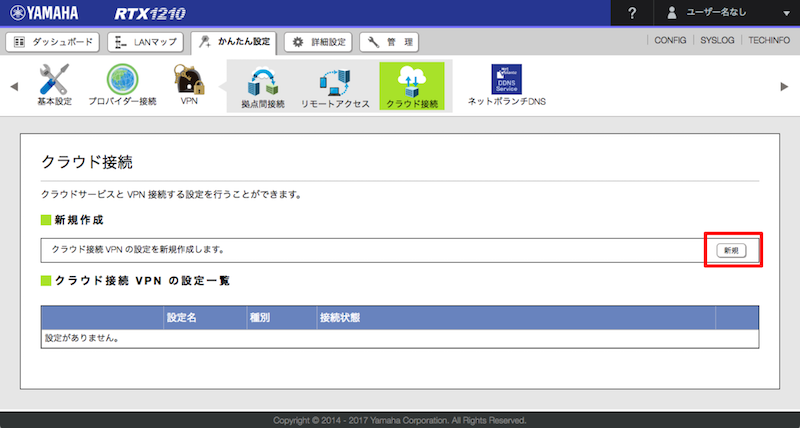The width and height of the screenshot is (800, 428).
Task: Switch to the 詳細設定 tab
Action: click(318, 42)
